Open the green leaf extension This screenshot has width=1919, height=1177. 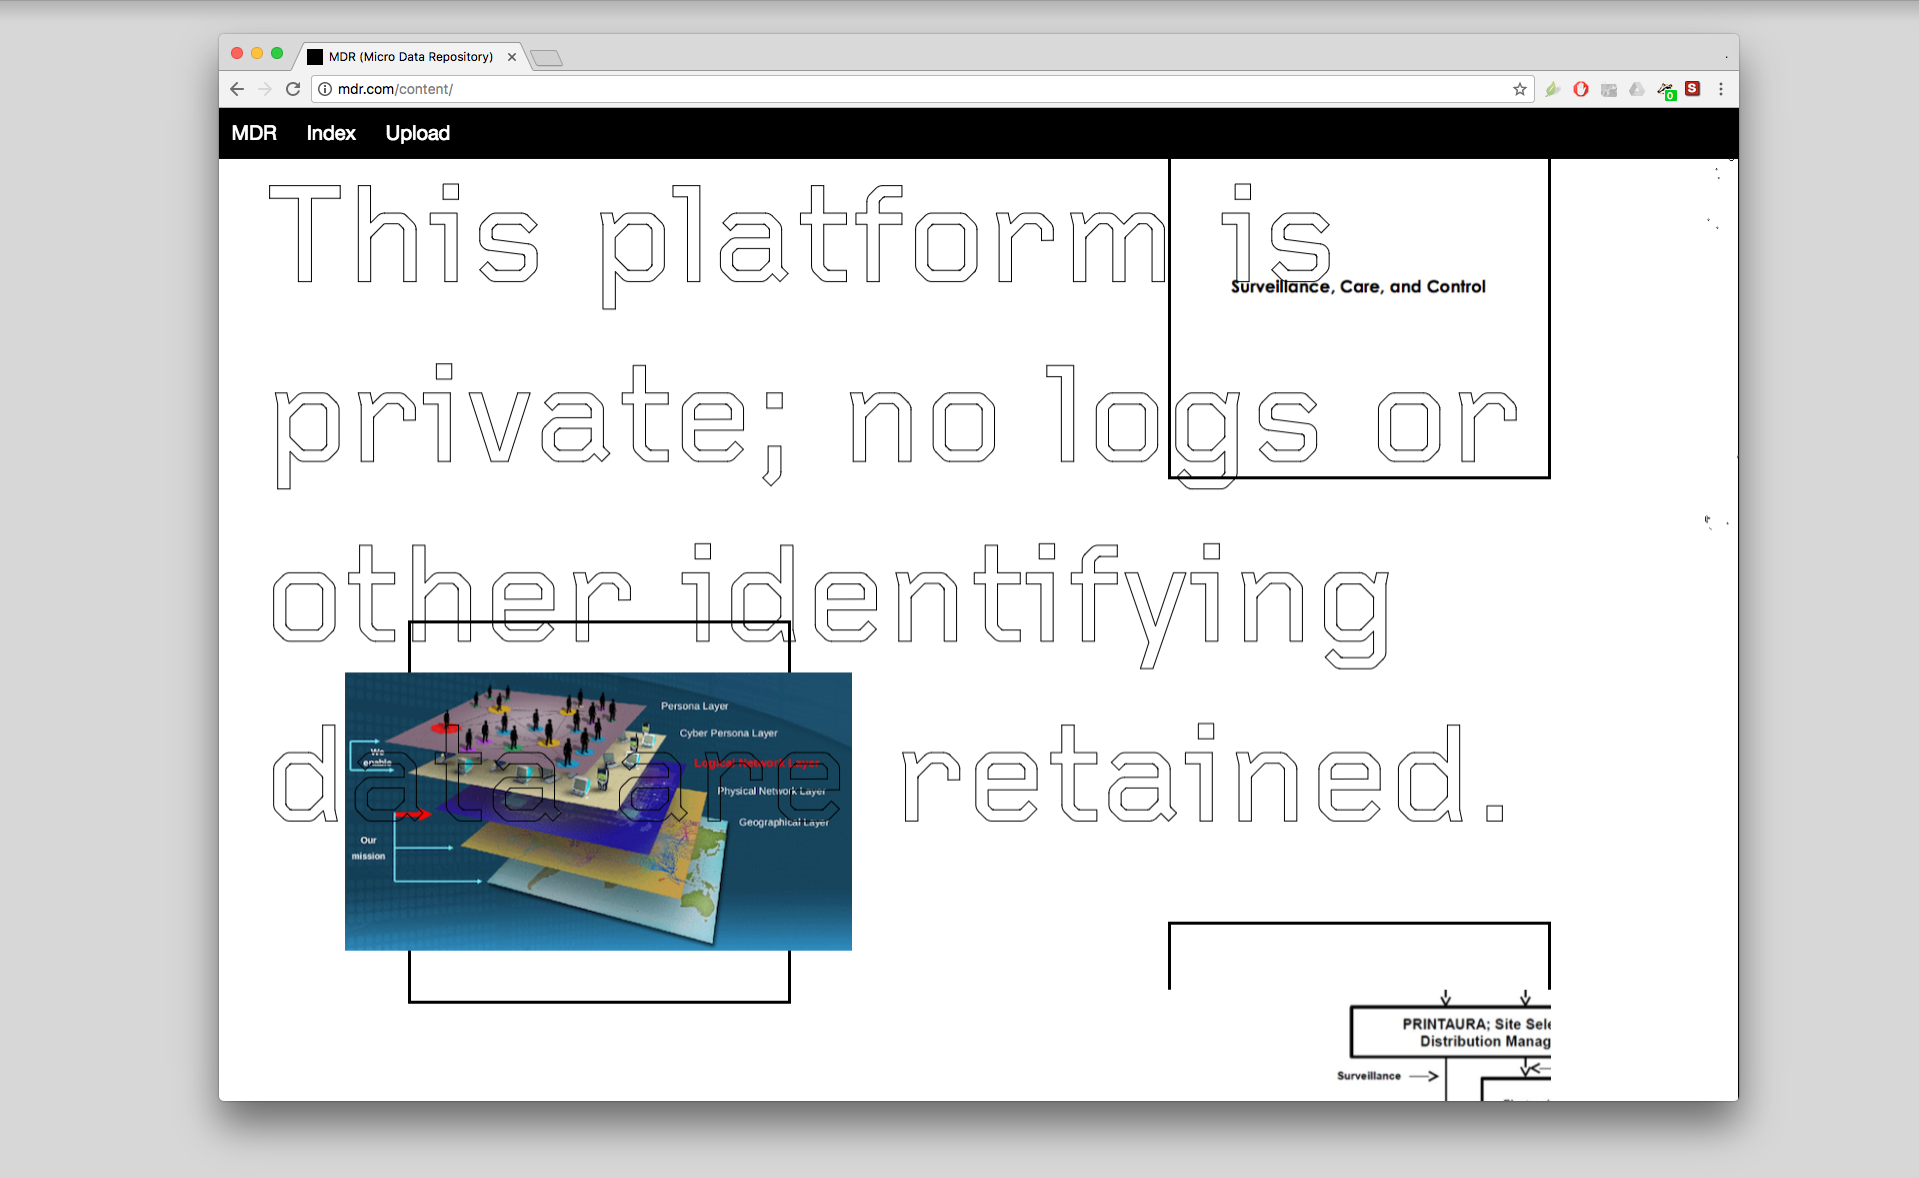(1552, 89)
